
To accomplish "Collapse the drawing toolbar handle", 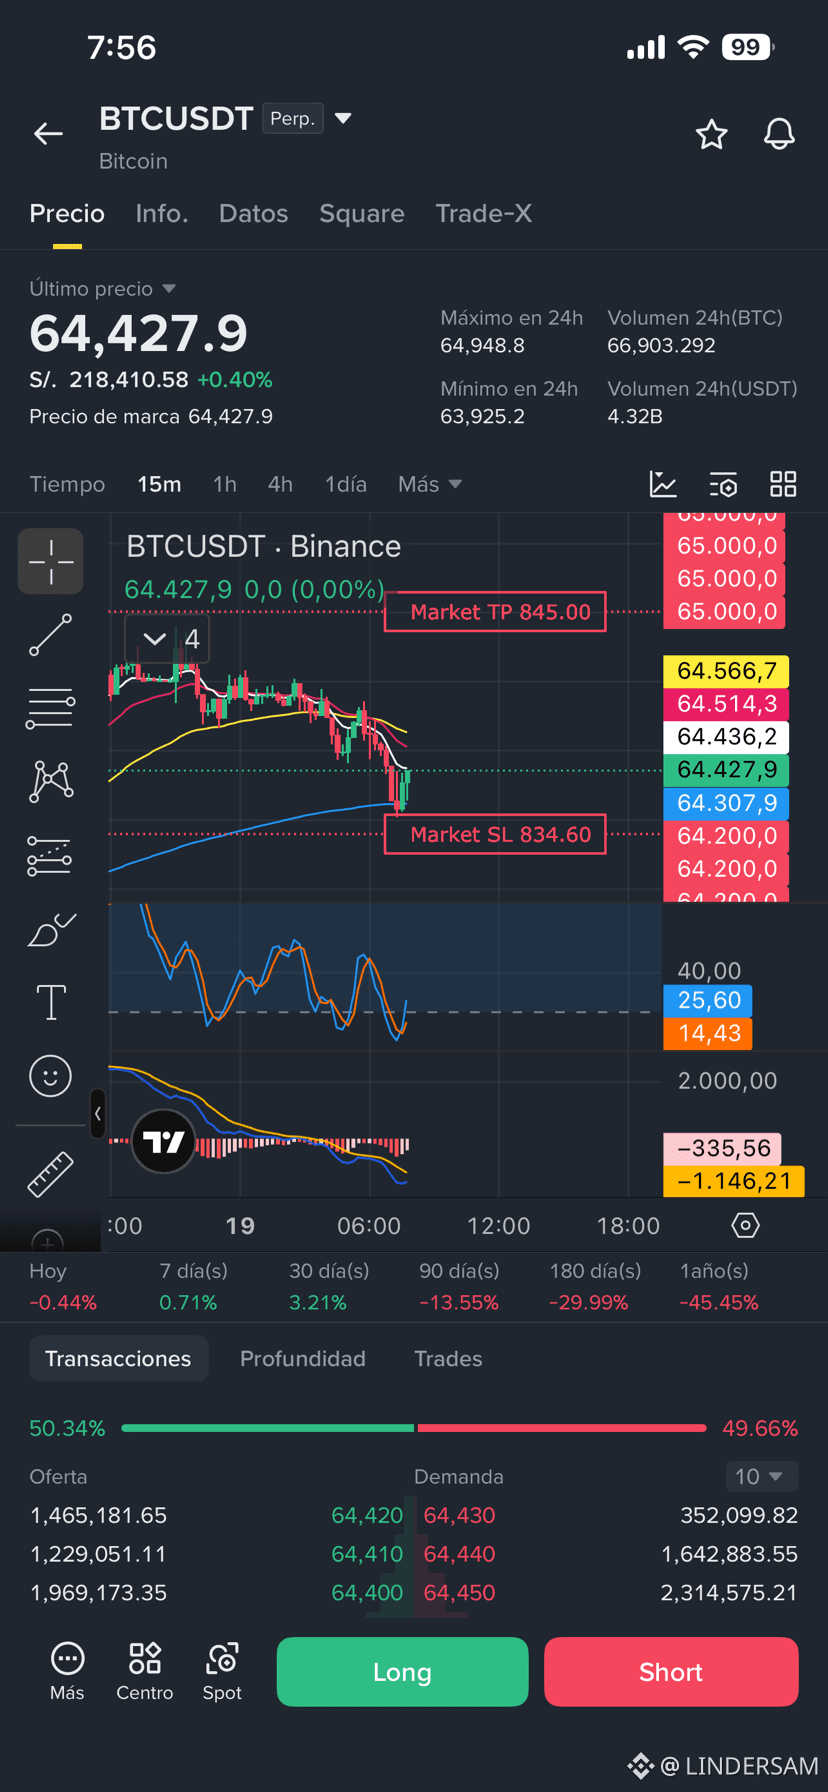I will click(97, 1113).
